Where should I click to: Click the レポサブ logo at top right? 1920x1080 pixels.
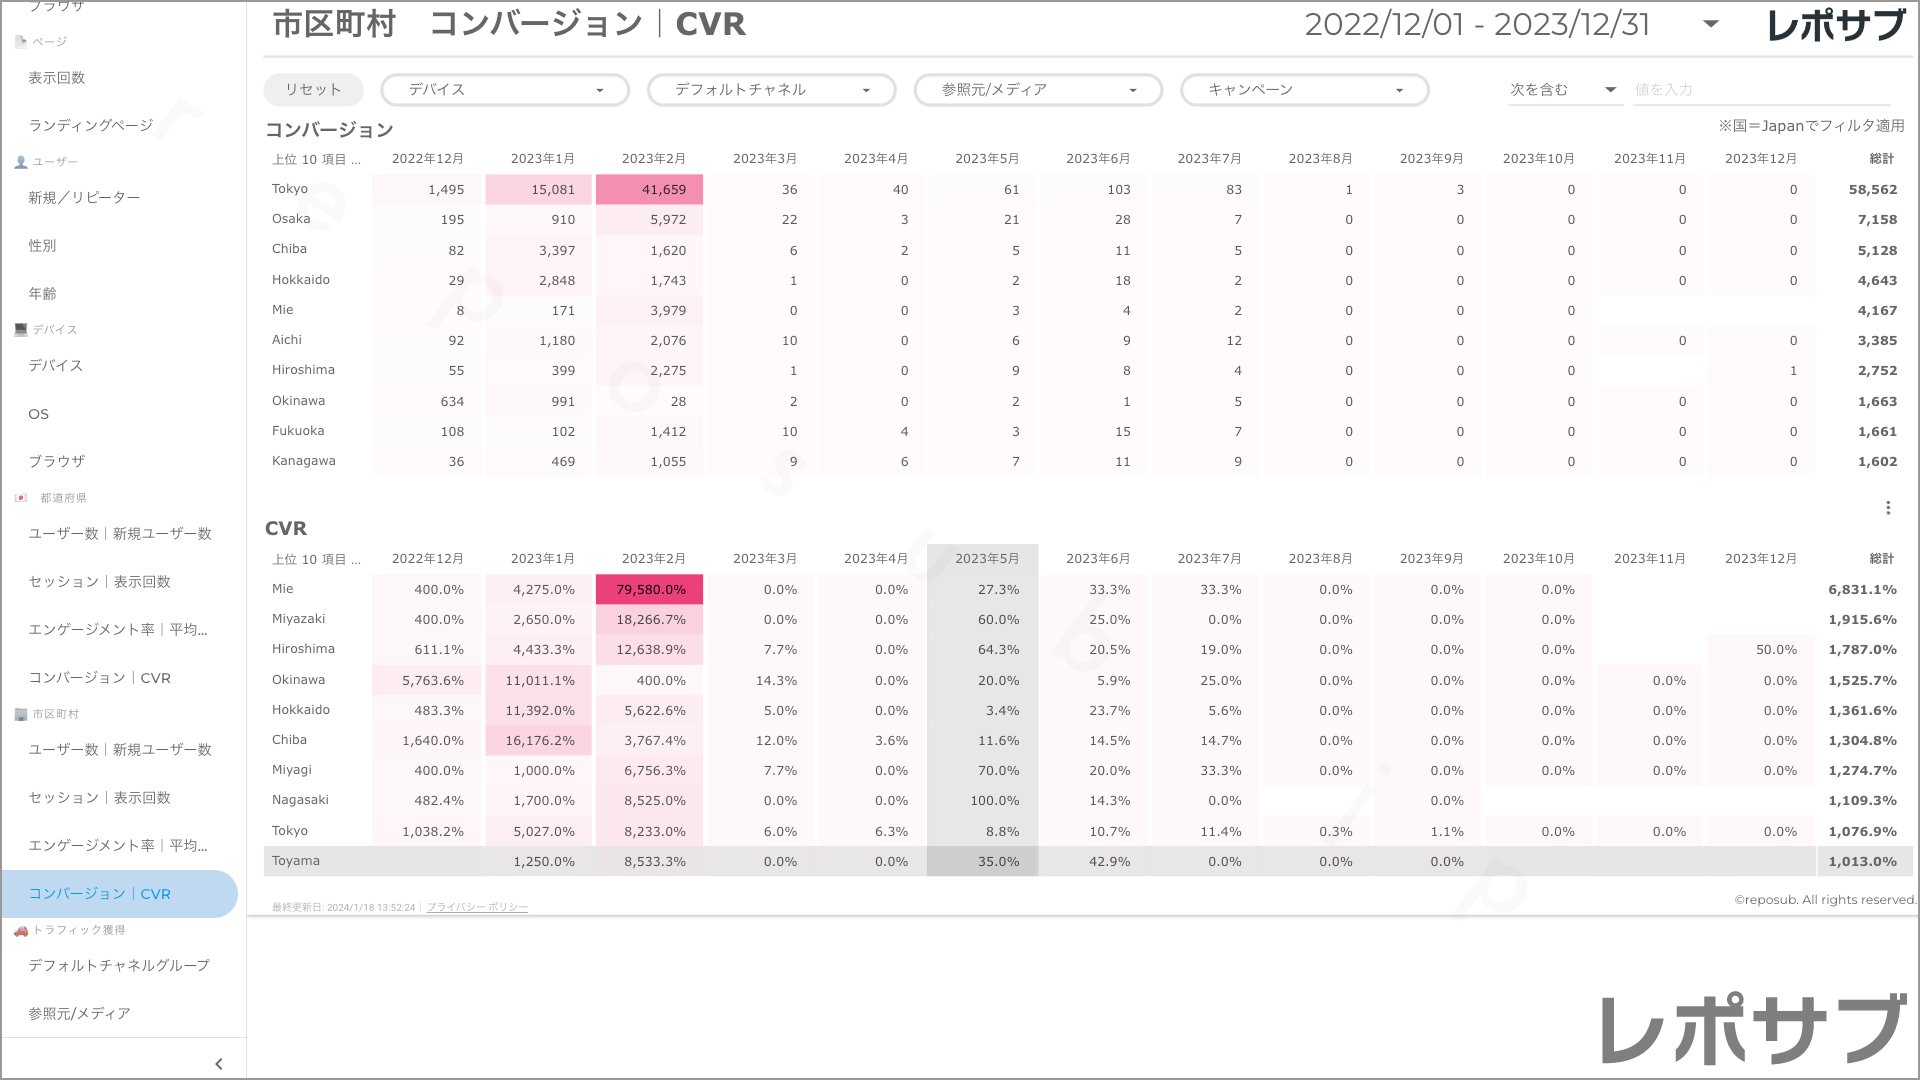1836,25
